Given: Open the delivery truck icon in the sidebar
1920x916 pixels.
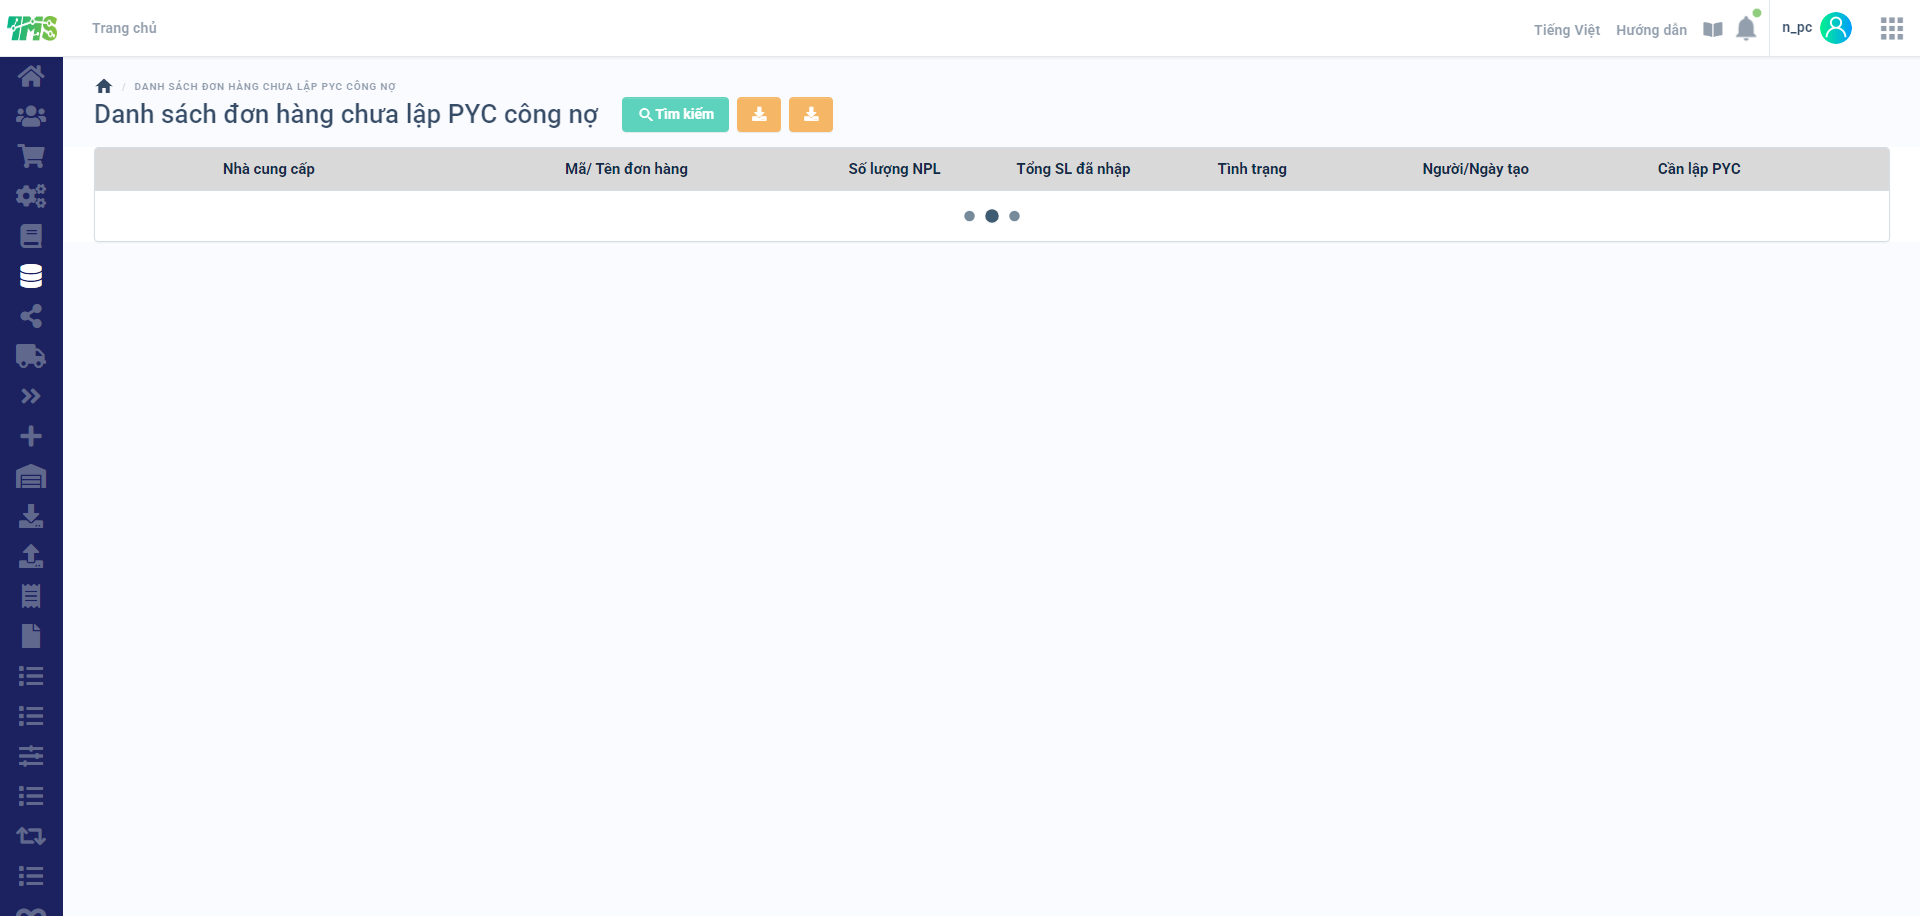Looking at the screenshot, I should 31,356.
